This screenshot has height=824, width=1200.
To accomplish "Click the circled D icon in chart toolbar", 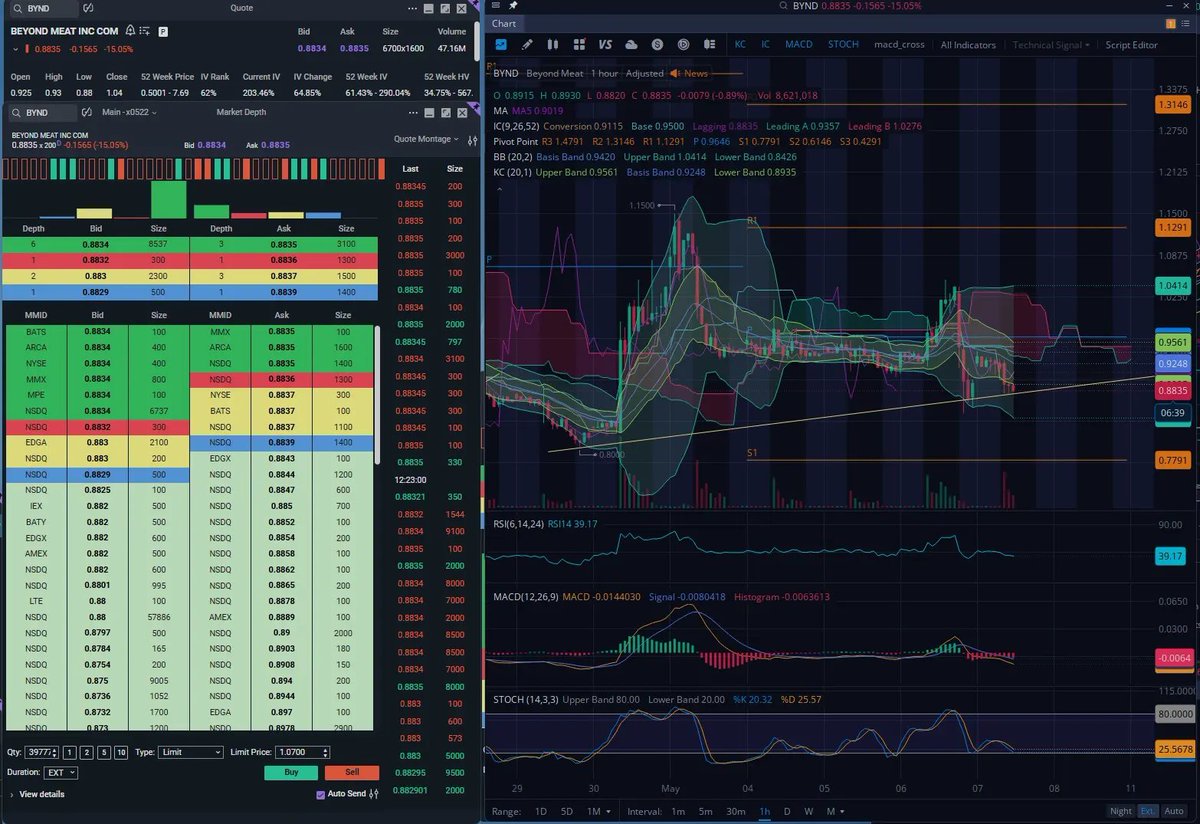I will [683, 45].
